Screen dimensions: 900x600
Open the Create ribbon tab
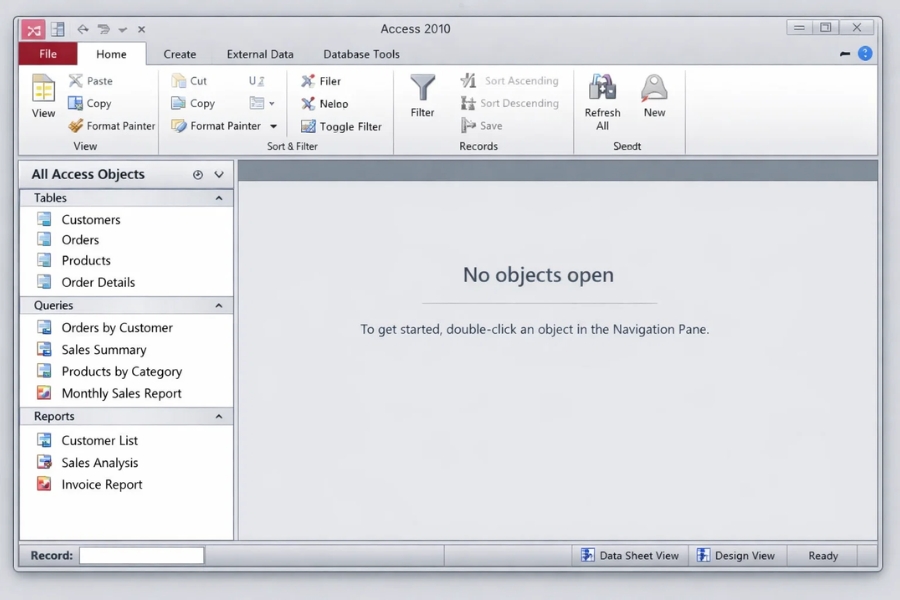(180, 54)
